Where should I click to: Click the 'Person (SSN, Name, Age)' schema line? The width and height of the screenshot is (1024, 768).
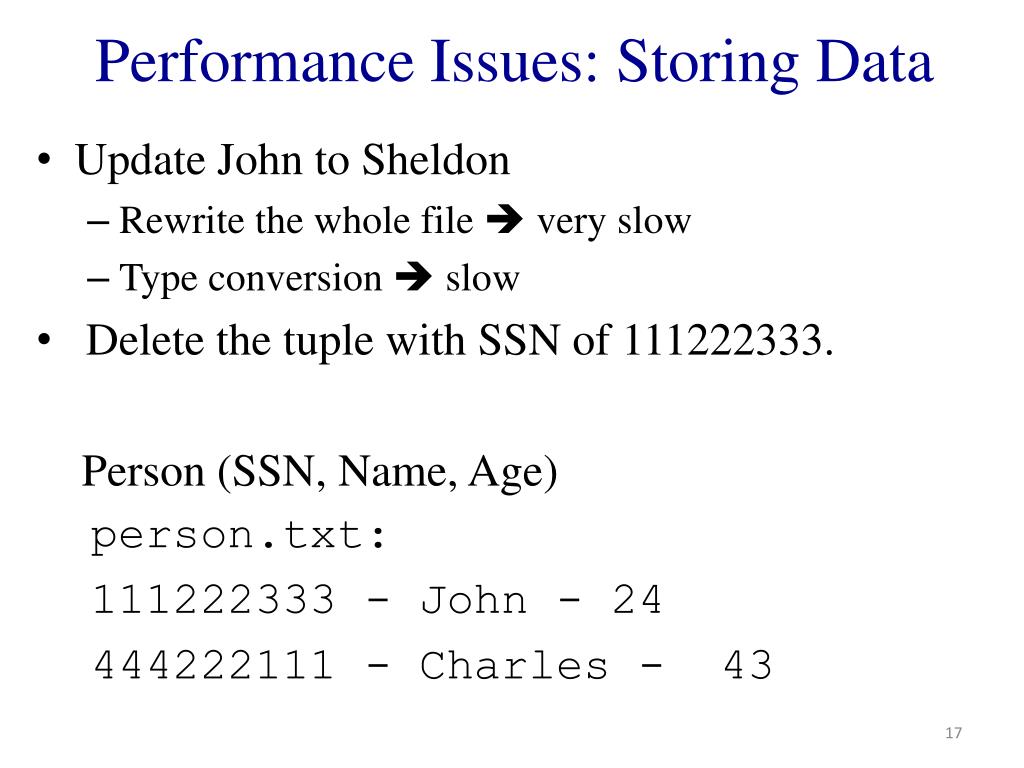(319, 472)
